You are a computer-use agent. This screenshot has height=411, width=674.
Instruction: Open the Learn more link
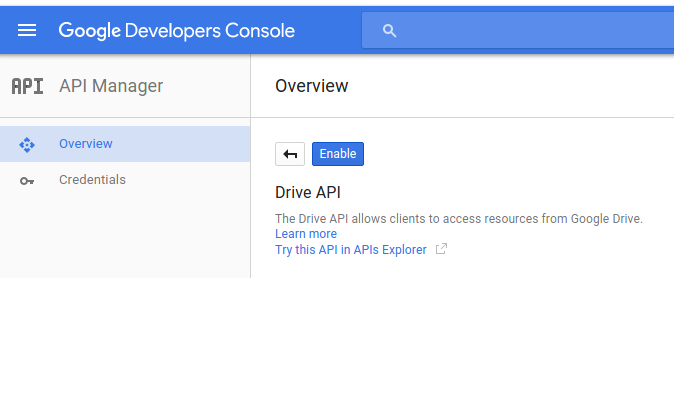pos(306,234)
